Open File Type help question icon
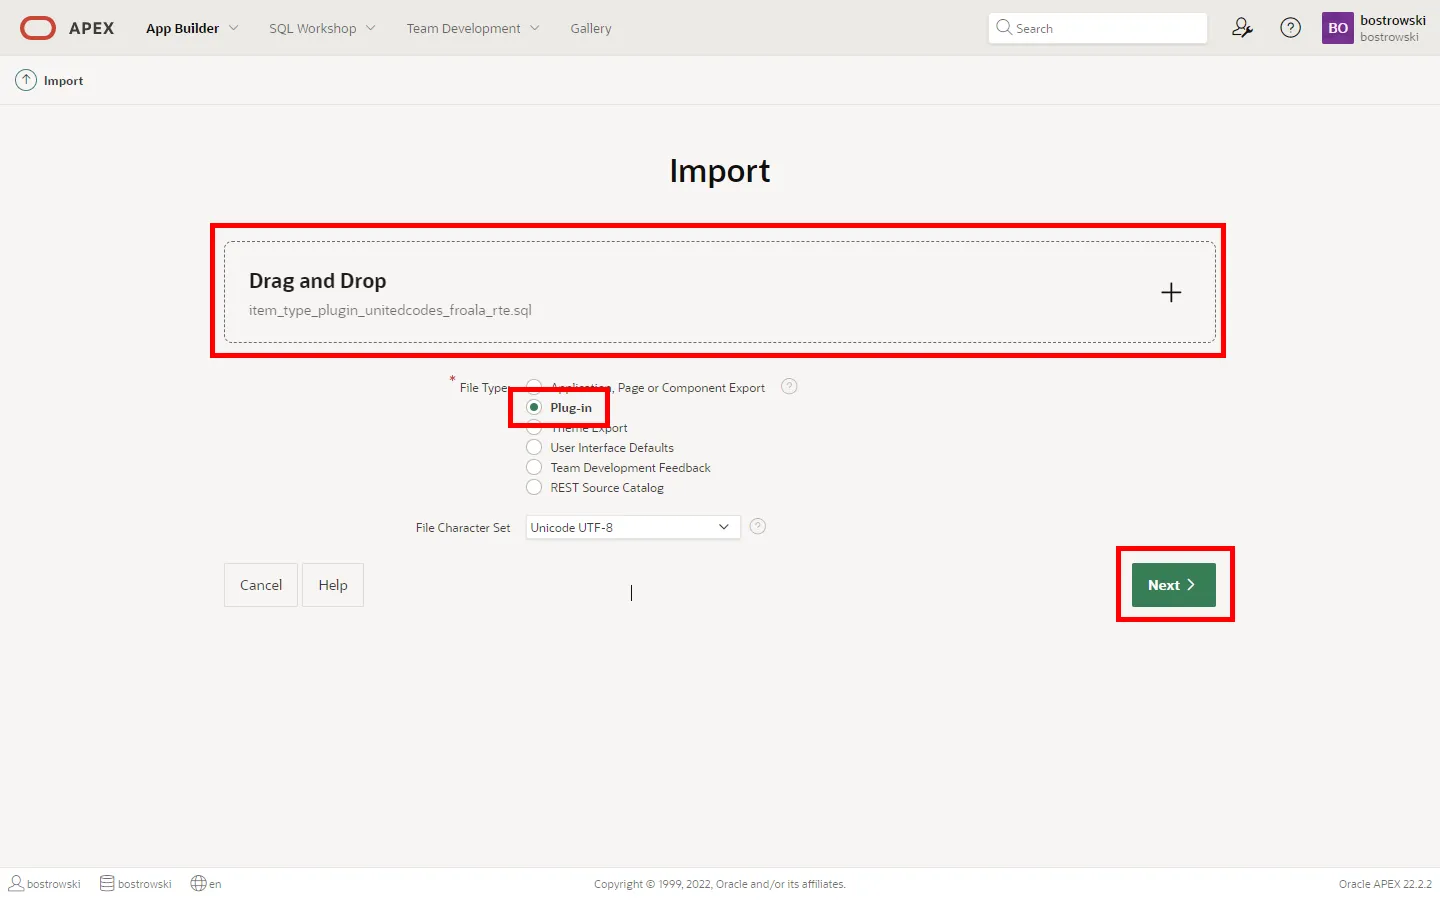The image size is (1440, 900). click(789, 387)
